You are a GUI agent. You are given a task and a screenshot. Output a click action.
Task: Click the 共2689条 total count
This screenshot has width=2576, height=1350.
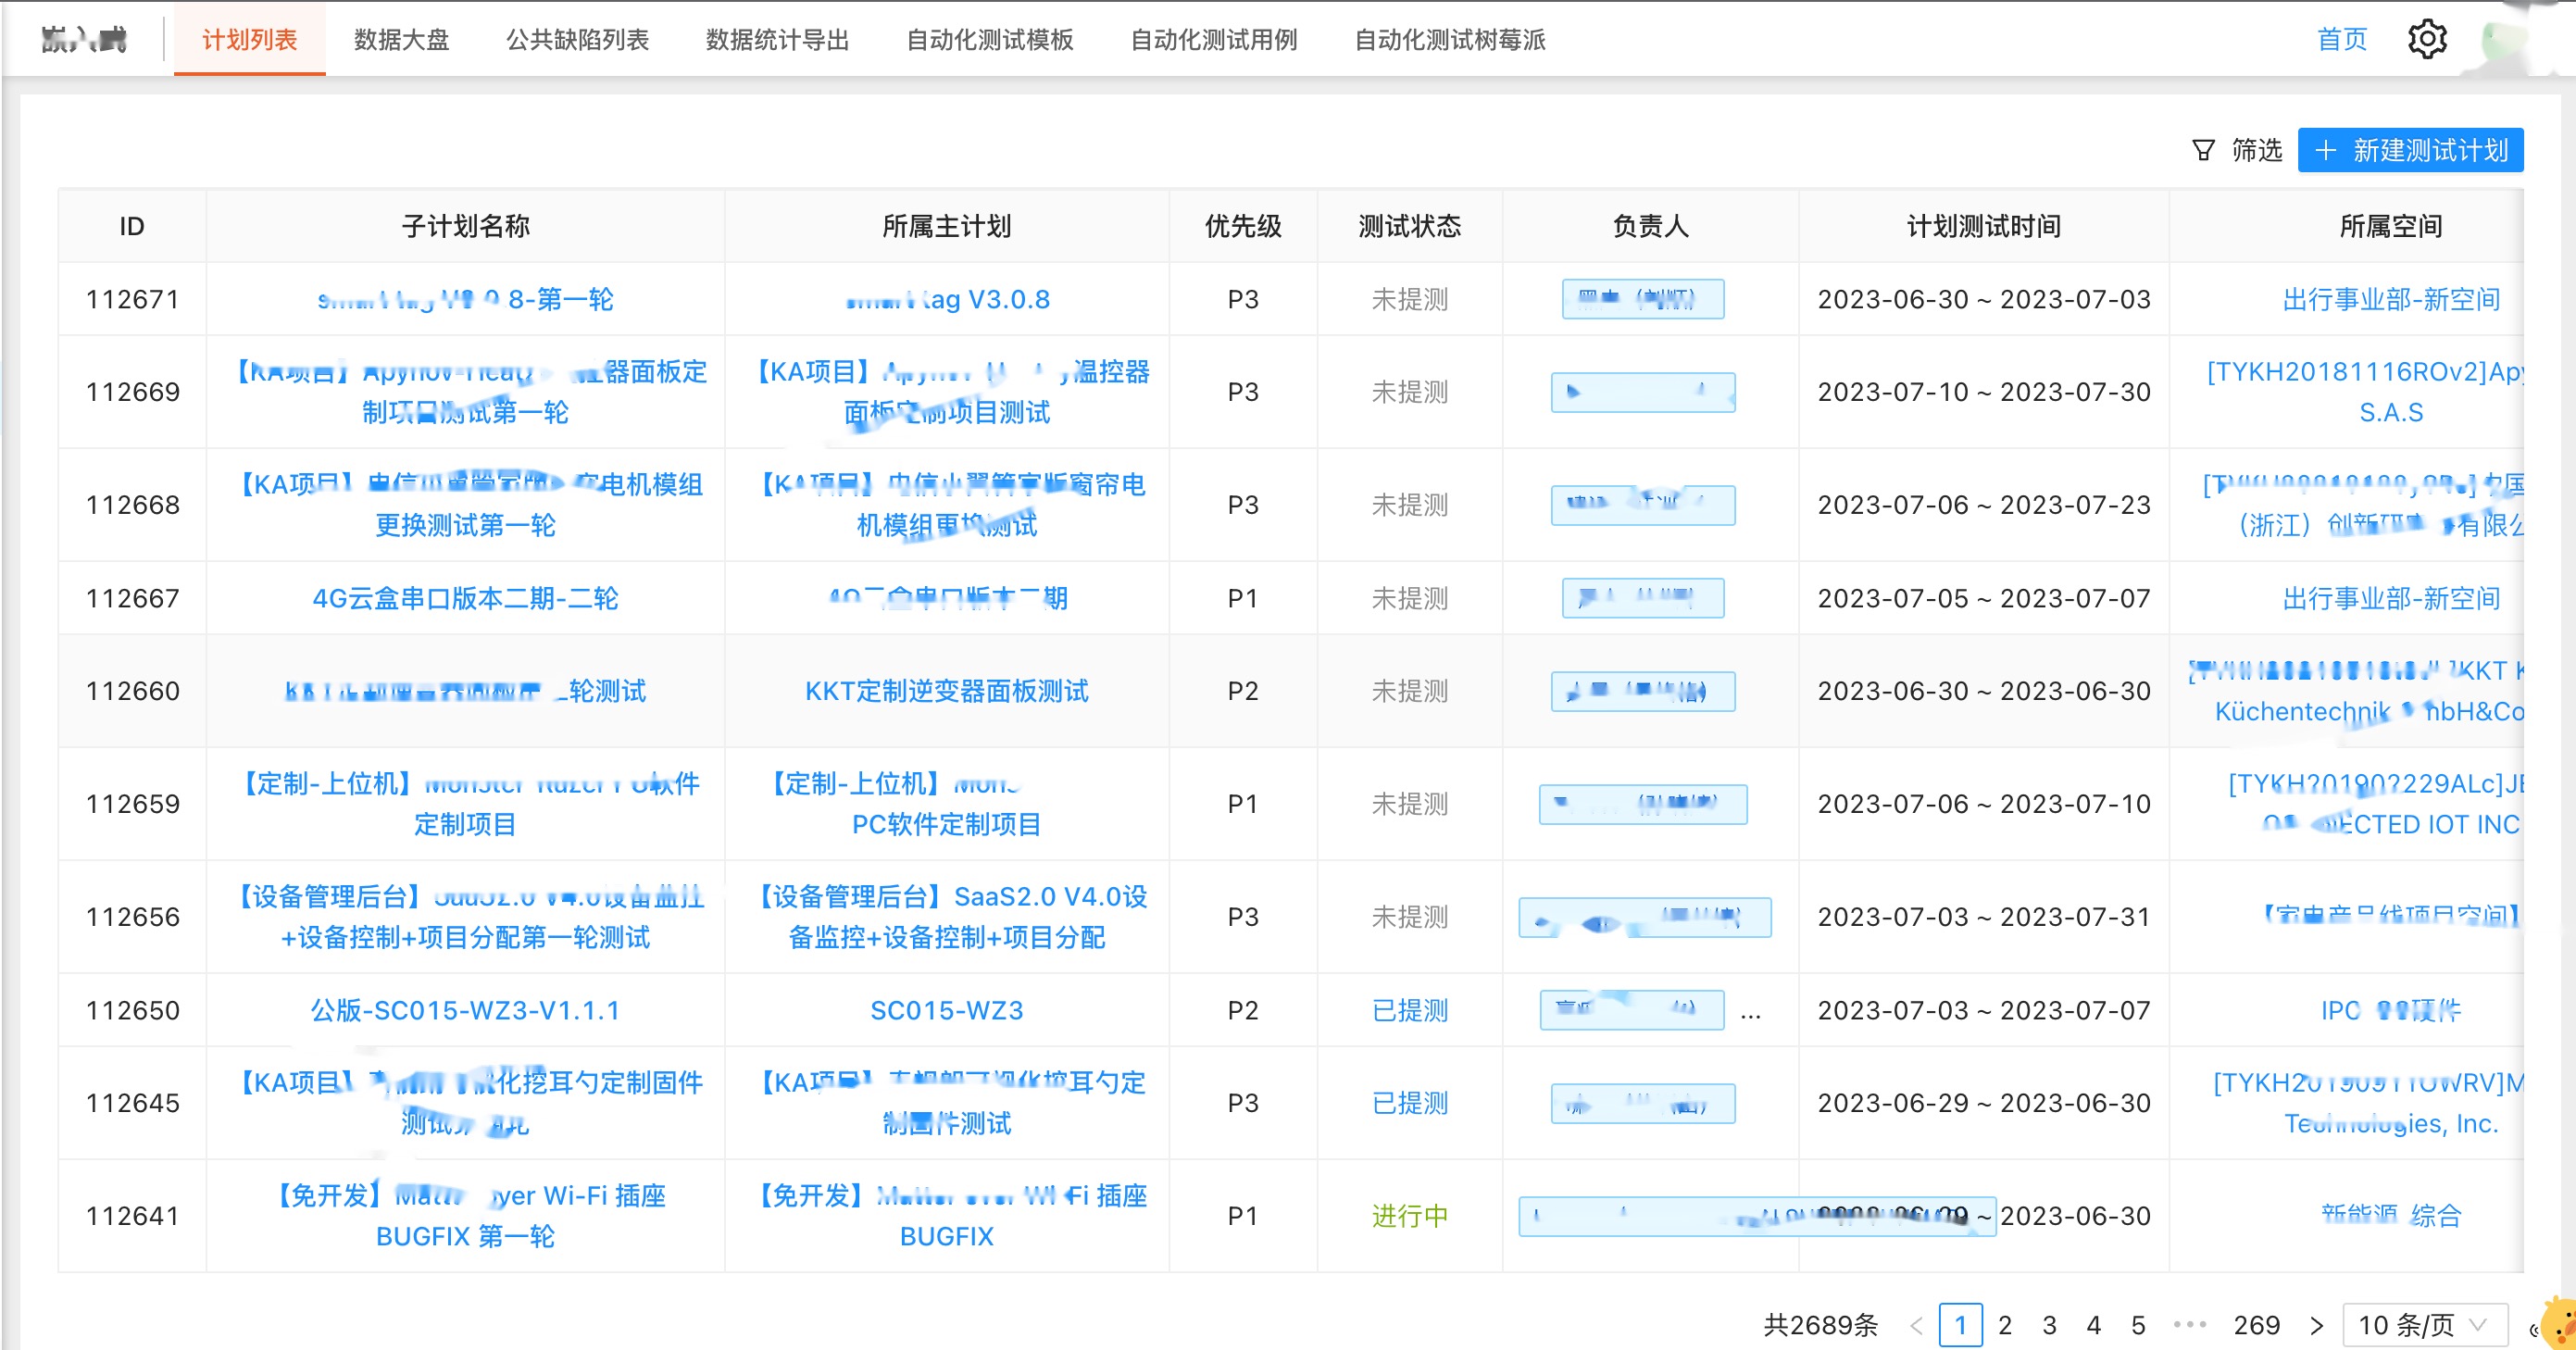[x=1821, y=1325]
